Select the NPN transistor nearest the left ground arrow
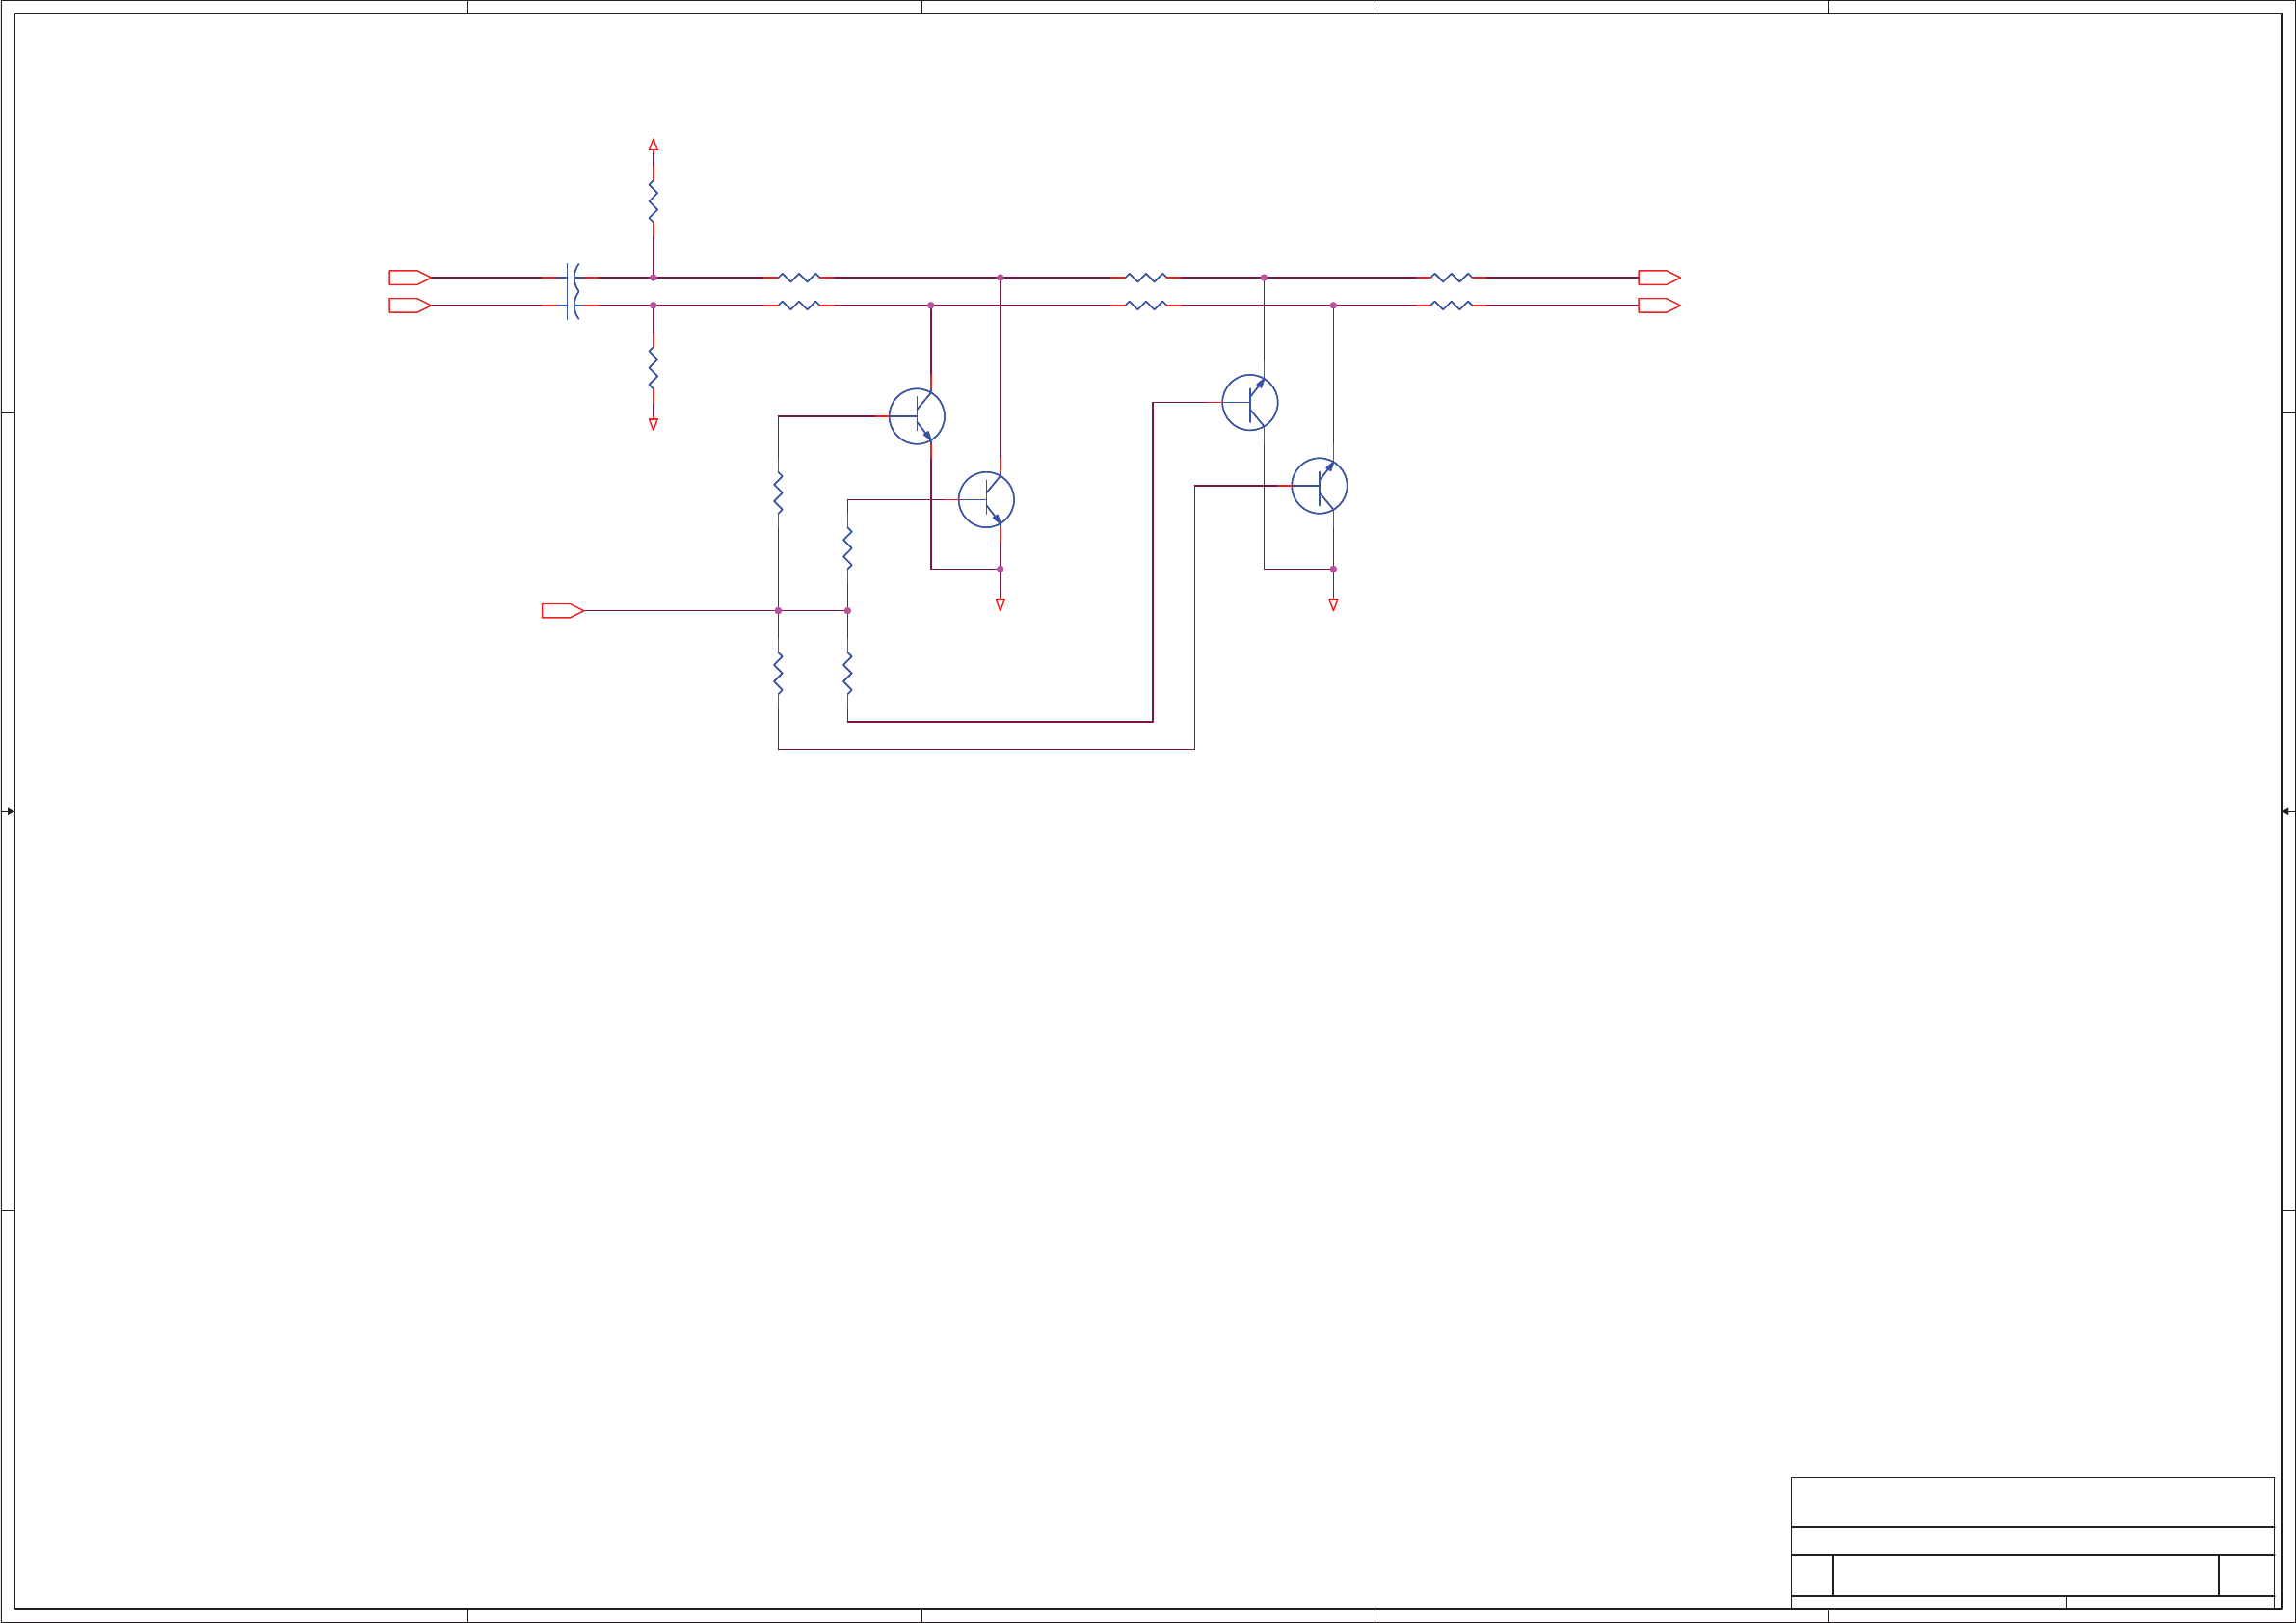2296x1623 pixels. [985, 499]
